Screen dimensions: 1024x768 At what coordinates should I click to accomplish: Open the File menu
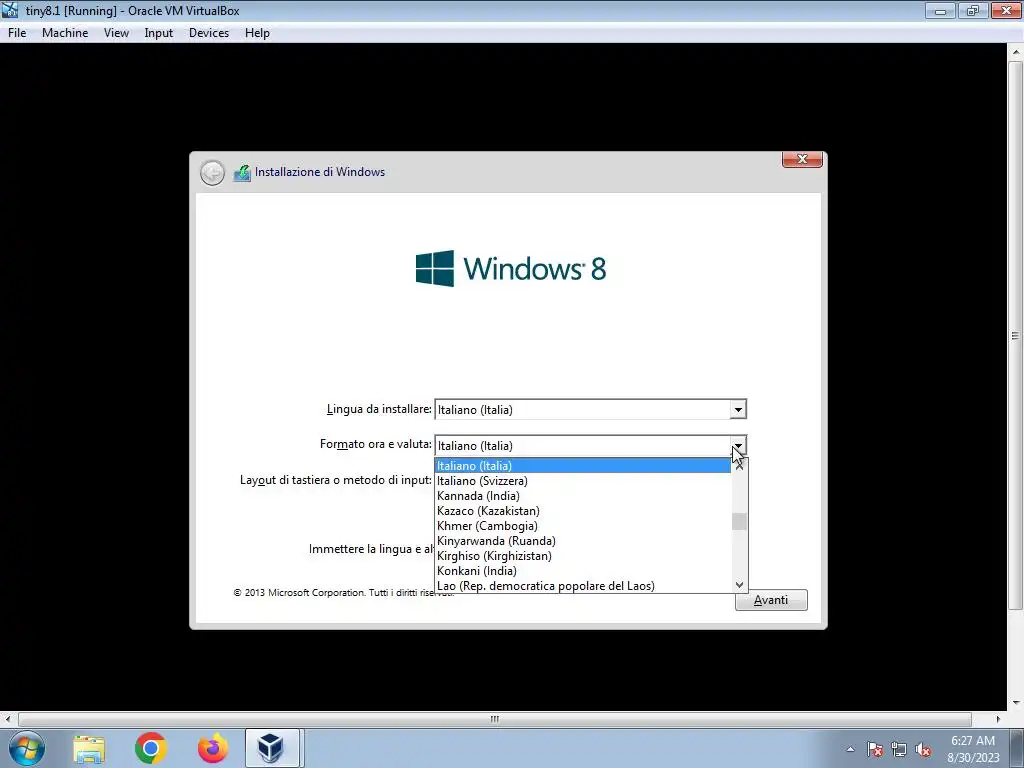[x=17, y=33]
